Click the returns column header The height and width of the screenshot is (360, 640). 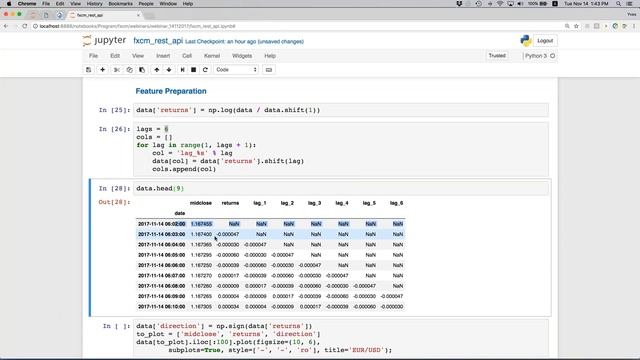pos(230,203)
